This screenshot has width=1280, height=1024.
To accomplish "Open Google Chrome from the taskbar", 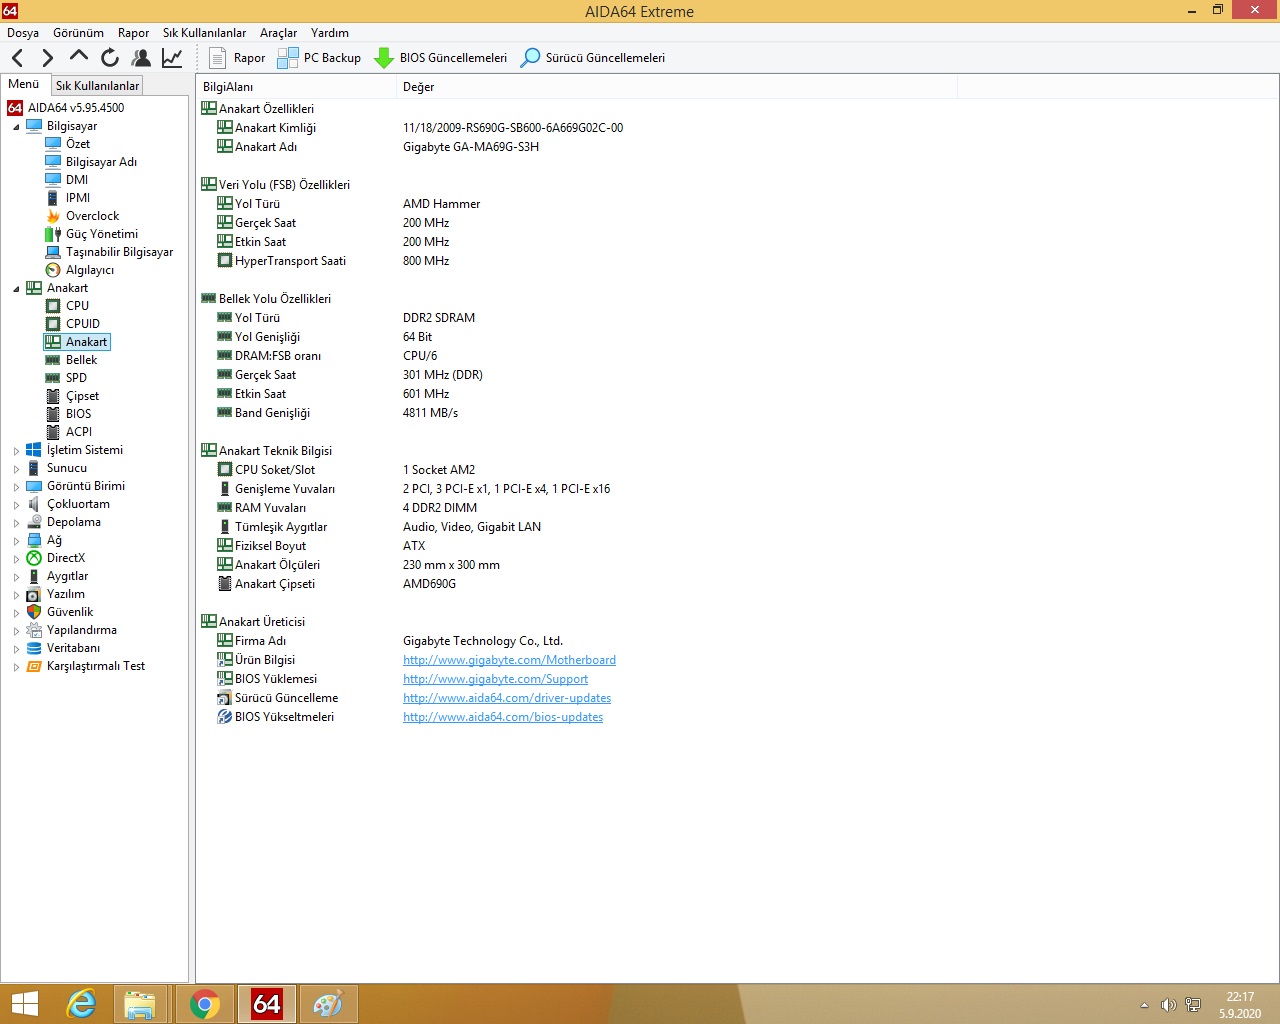I will (205, 1004).
